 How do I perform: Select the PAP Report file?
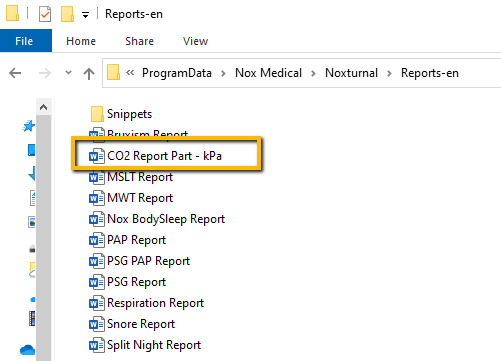(x=136, y=240)
